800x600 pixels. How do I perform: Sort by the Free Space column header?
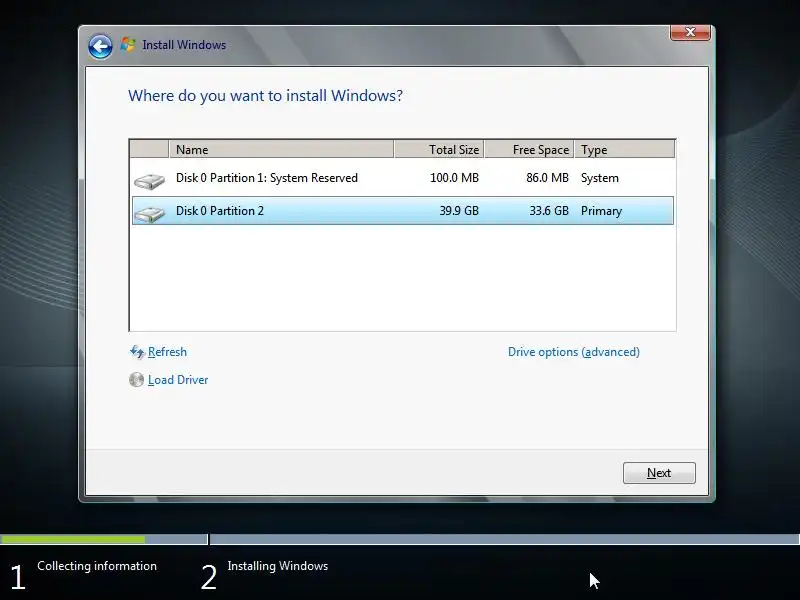[x=529, y=149]
